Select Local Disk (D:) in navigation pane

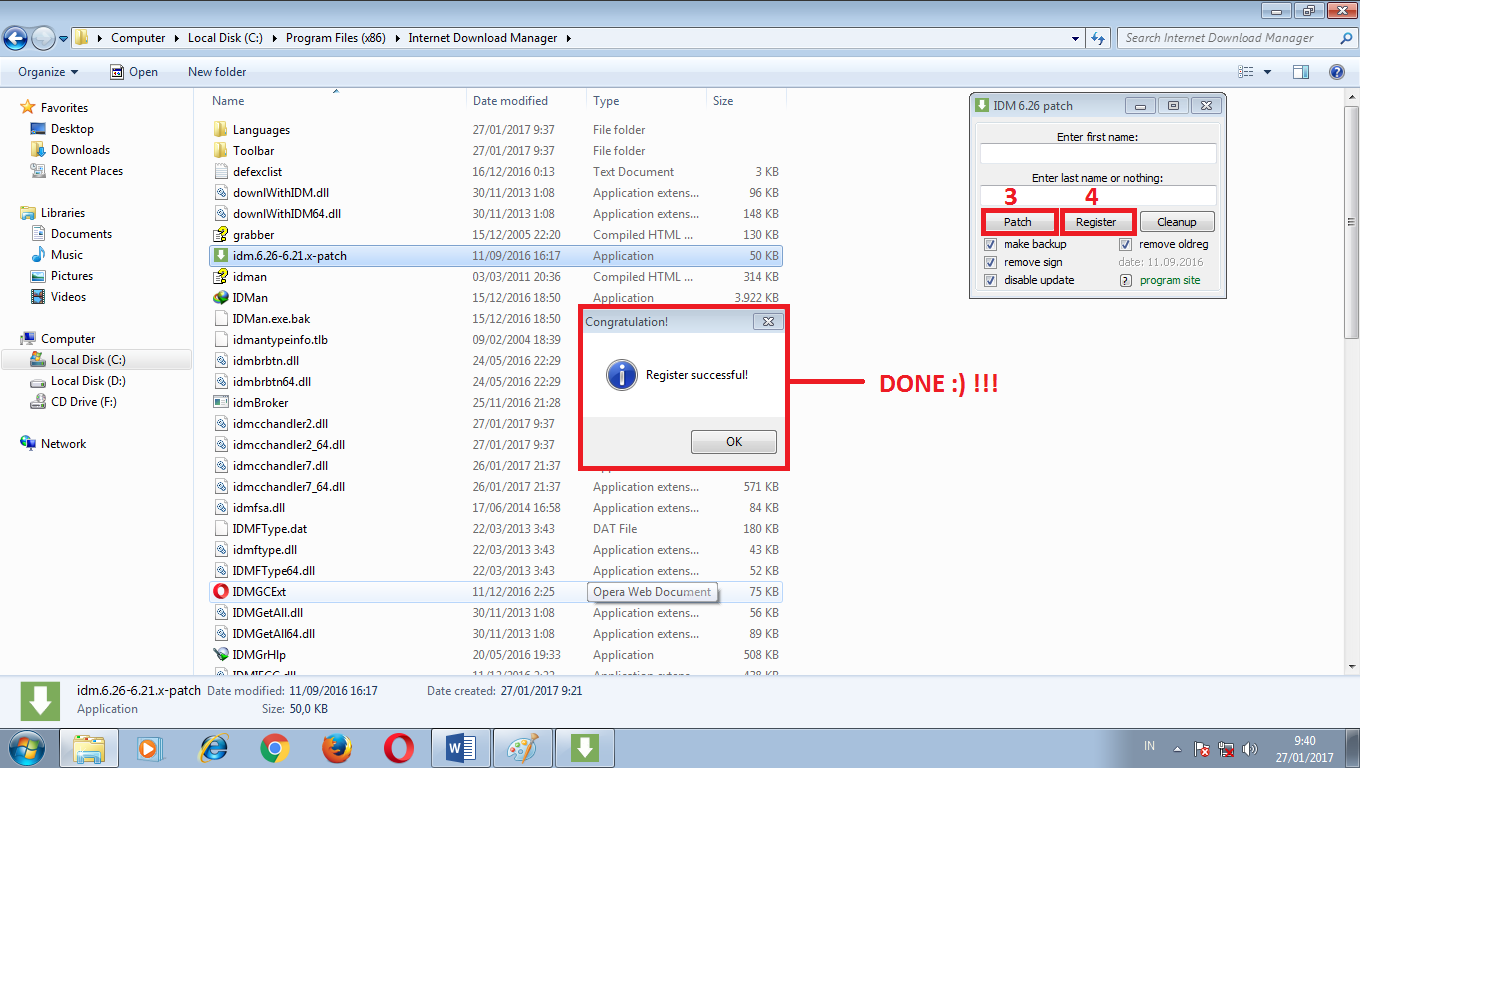click(x=88, y=381)
